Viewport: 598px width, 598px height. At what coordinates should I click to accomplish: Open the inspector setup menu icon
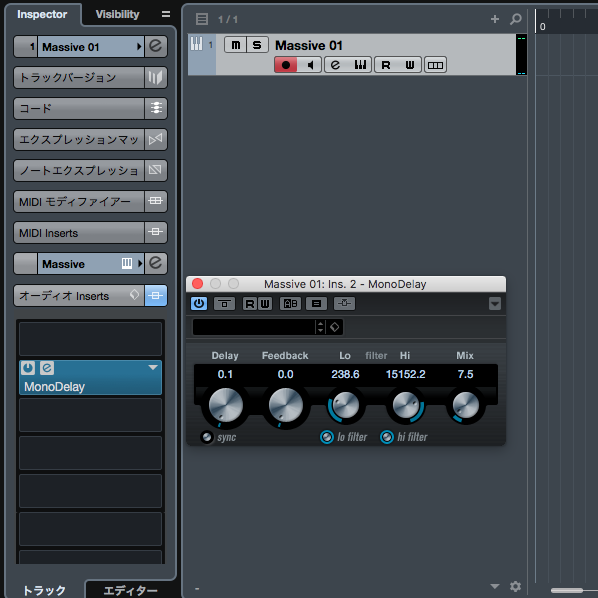click(x=166, y=14)
